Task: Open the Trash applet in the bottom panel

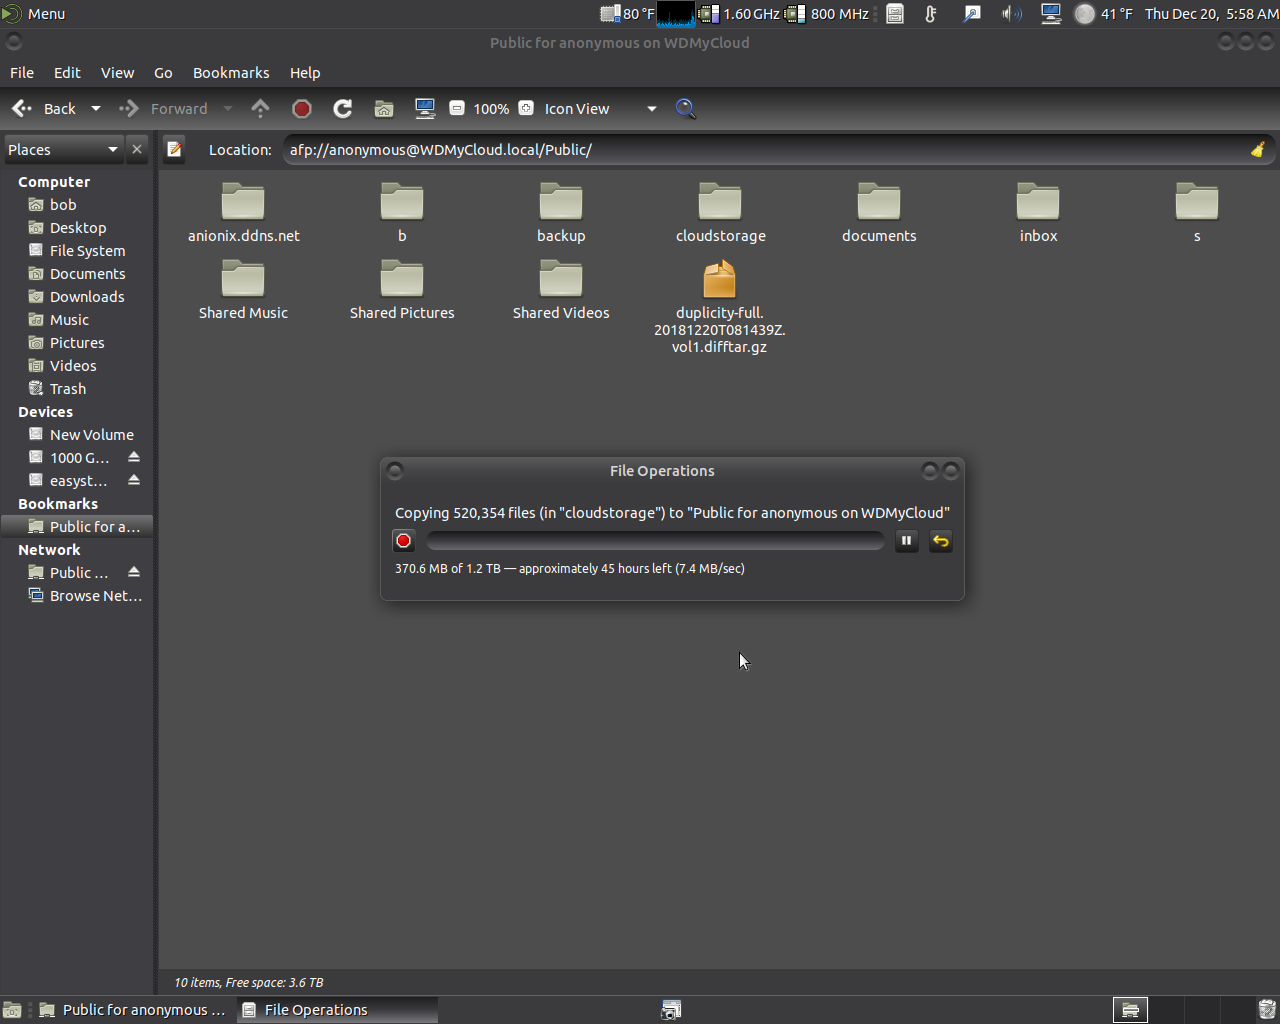Action: point(1267,1010)
